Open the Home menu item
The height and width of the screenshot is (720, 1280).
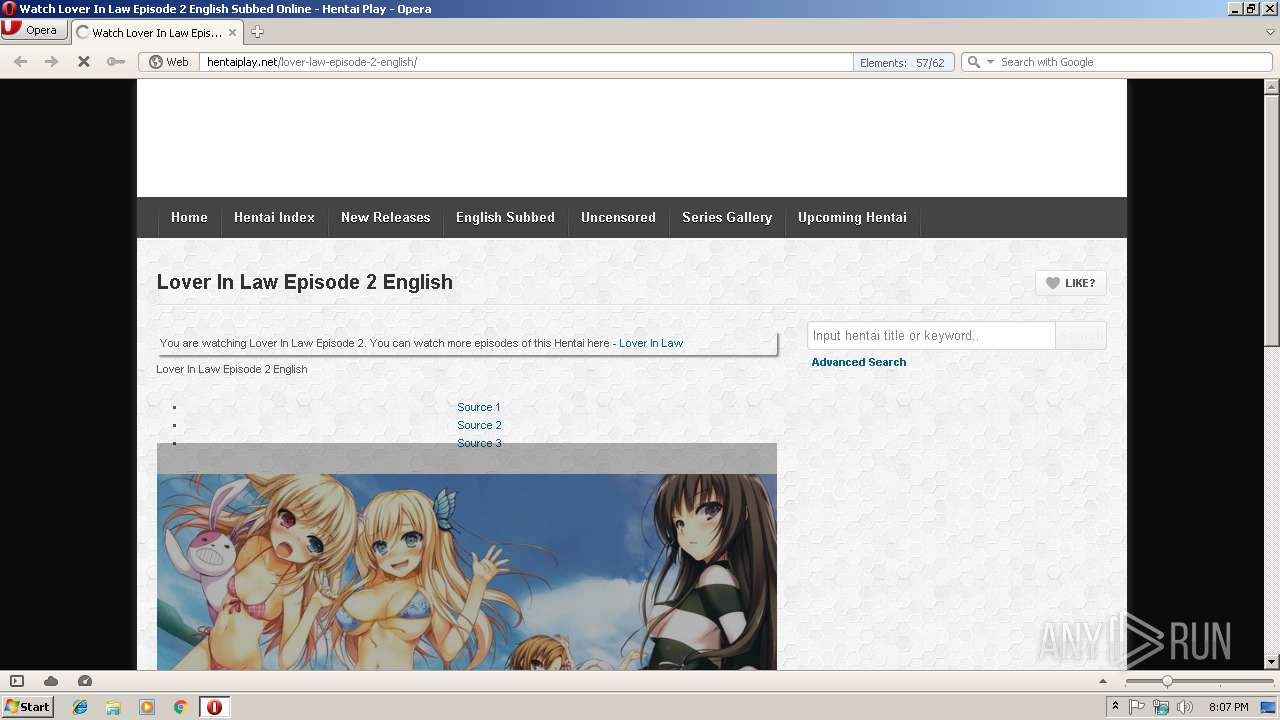[x=189, y=217]
